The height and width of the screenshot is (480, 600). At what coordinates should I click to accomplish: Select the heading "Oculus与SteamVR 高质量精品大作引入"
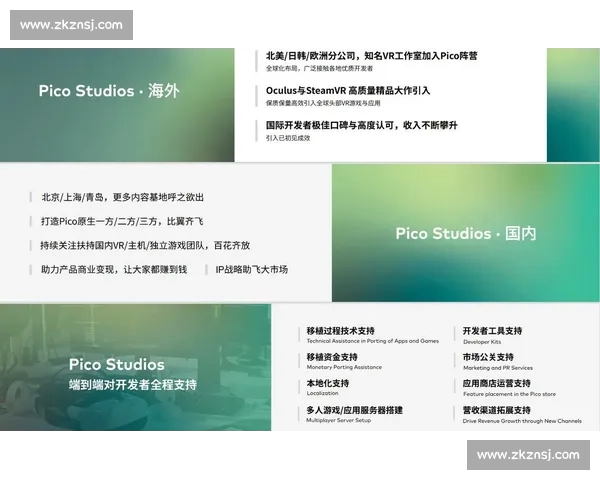point(348,91)
